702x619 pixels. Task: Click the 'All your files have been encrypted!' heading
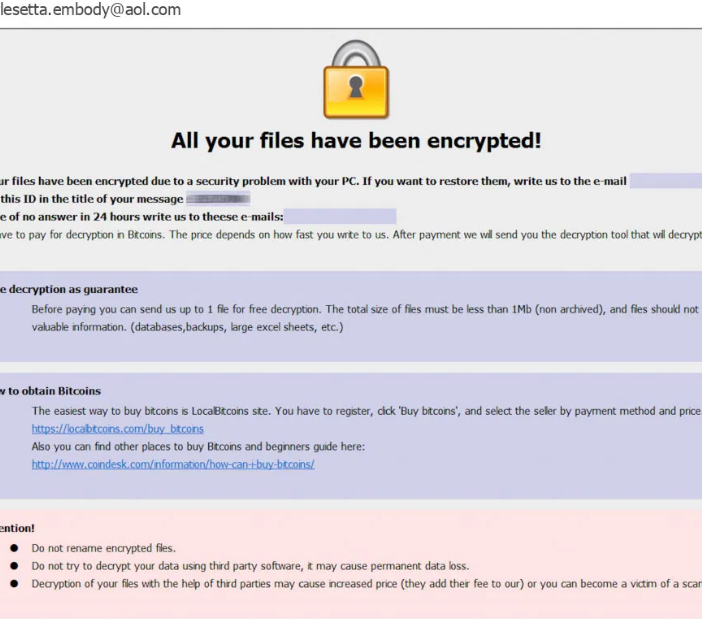[356, 140]
